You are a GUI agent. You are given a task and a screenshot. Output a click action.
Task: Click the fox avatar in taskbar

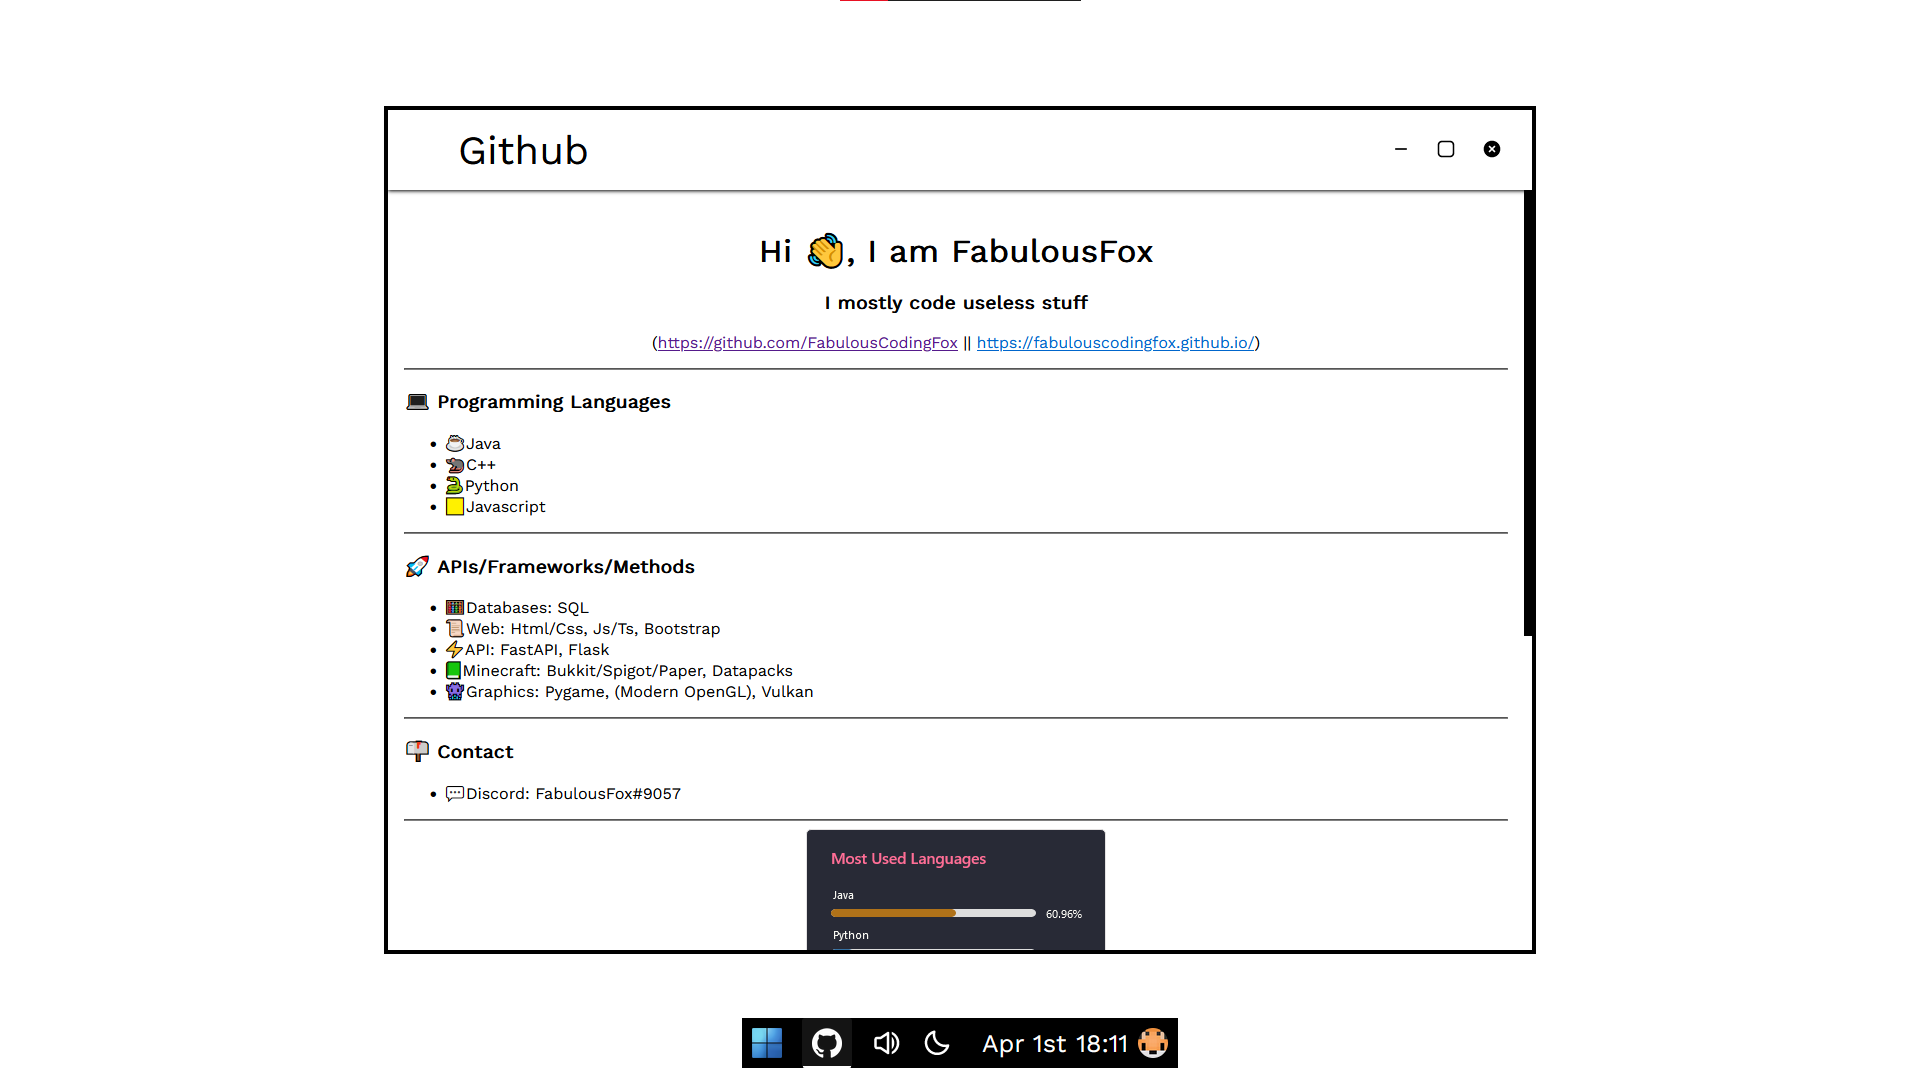point(1153,1043)
